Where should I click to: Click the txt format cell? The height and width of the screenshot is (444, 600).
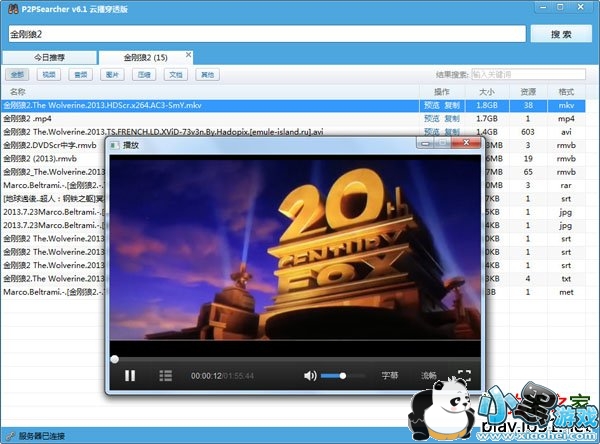point(566,279)
